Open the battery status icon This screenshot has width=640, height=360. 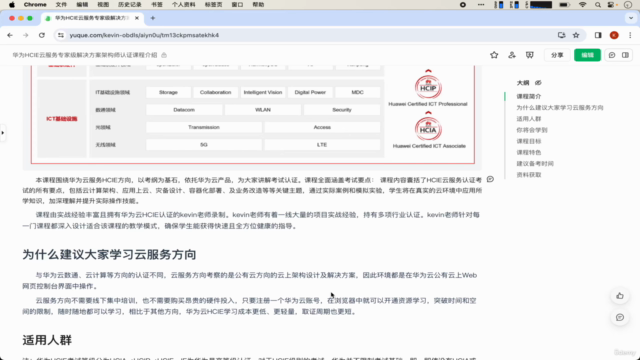[564, 4]
